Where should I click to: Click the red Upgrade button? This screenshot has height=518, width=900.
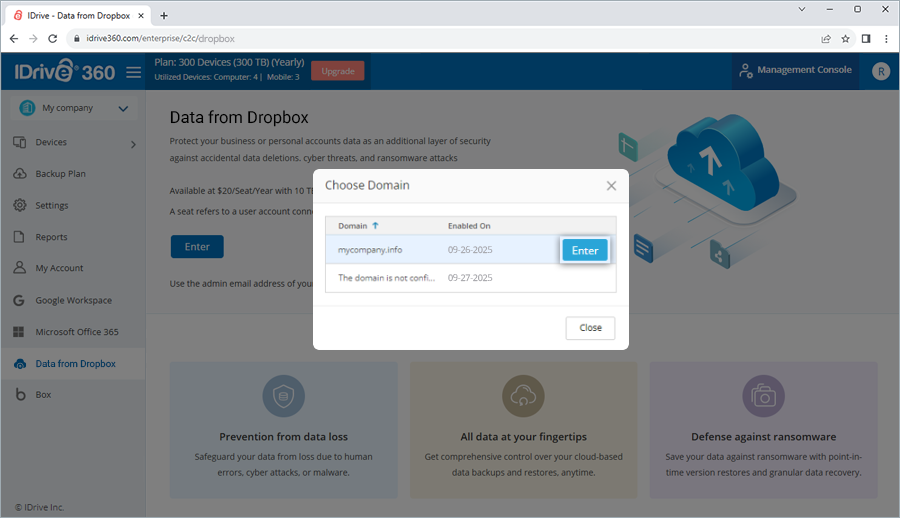(x=338, y=71)
